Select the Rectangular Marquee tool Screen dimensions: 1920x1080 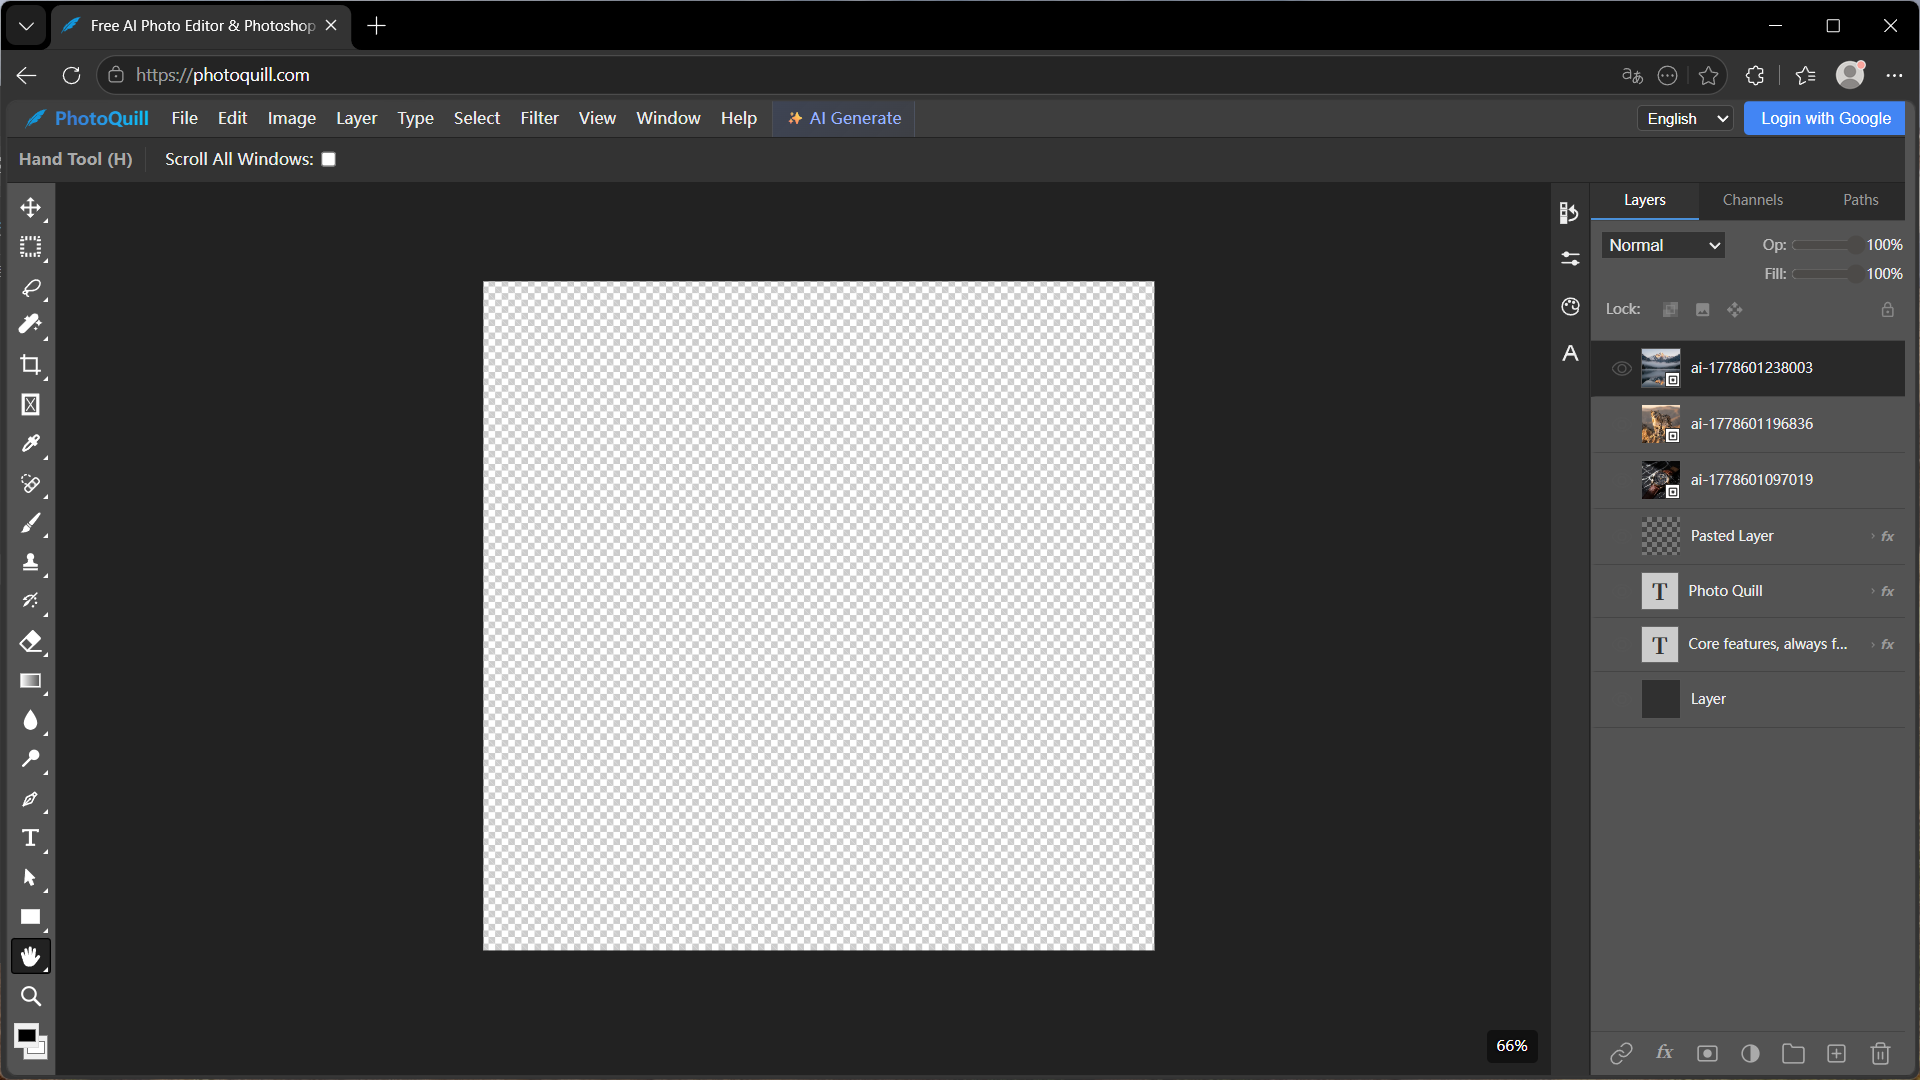click(30, 247)
